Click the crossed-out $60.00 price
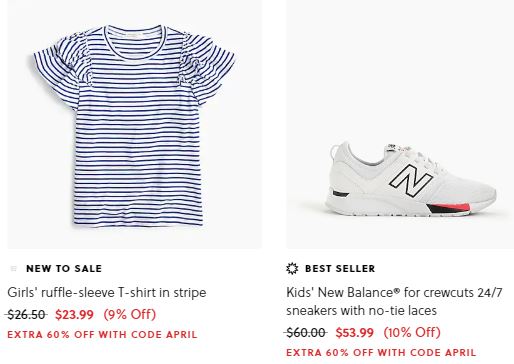Image resolution: width=514 pixels, height=364 pixels. point(306,332)
